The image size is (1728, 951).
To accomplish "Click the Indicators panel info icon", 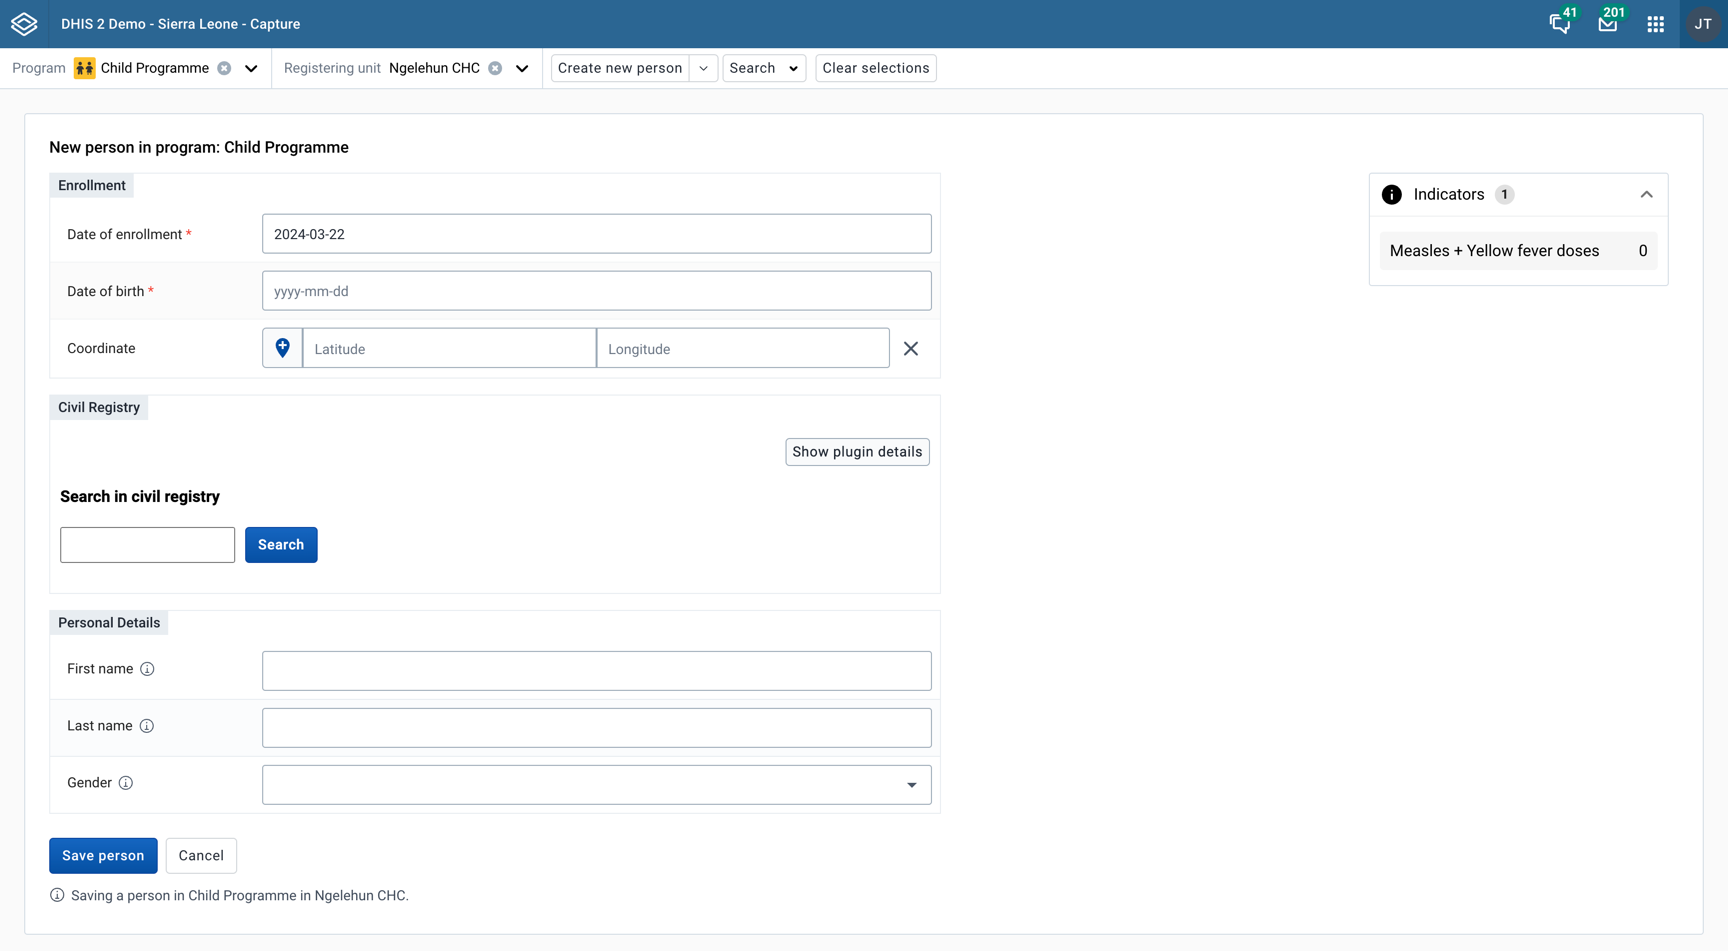I will click(x=1392, y=194).
